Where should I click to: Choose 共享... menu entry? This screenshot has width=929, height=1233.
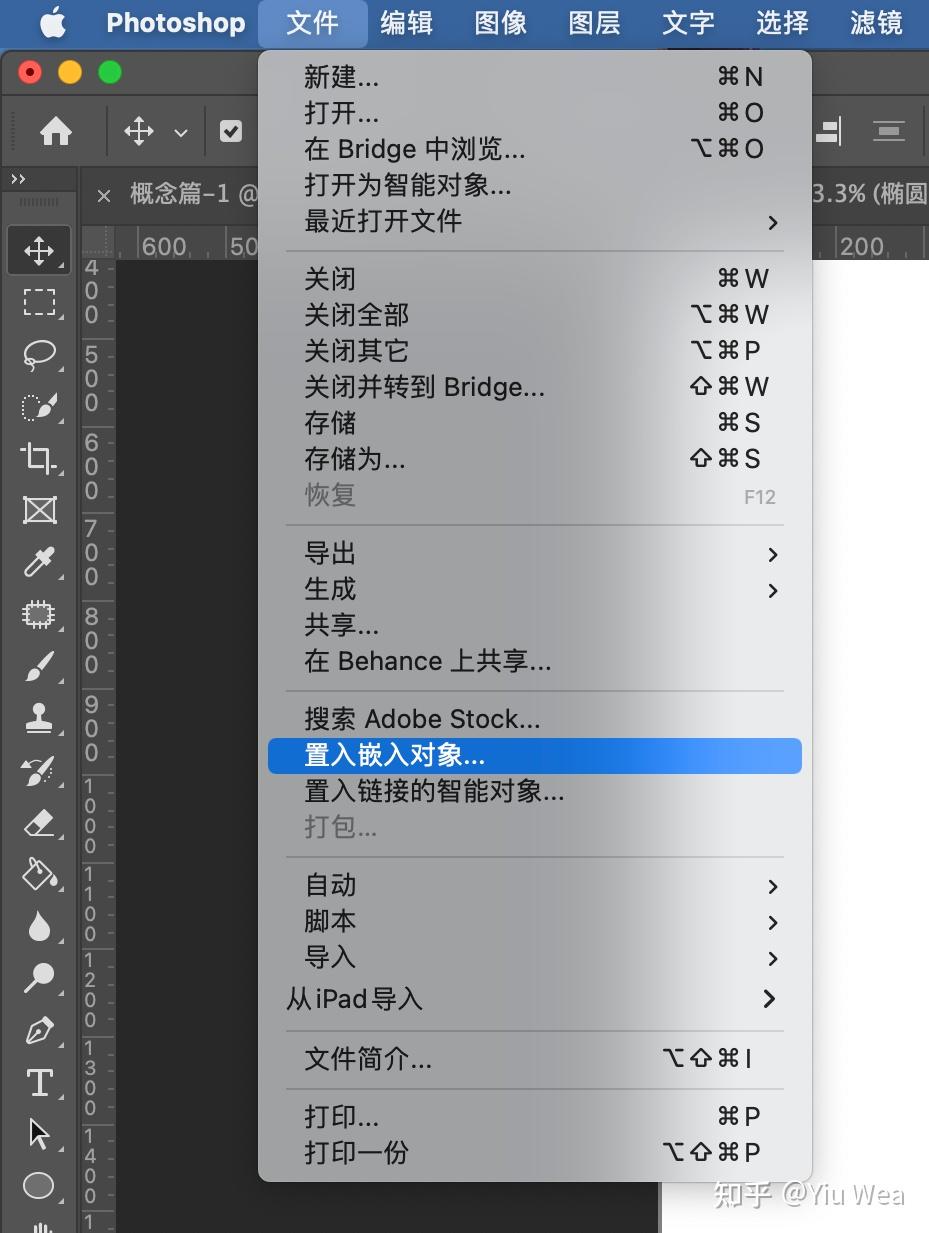pos(535,625)
